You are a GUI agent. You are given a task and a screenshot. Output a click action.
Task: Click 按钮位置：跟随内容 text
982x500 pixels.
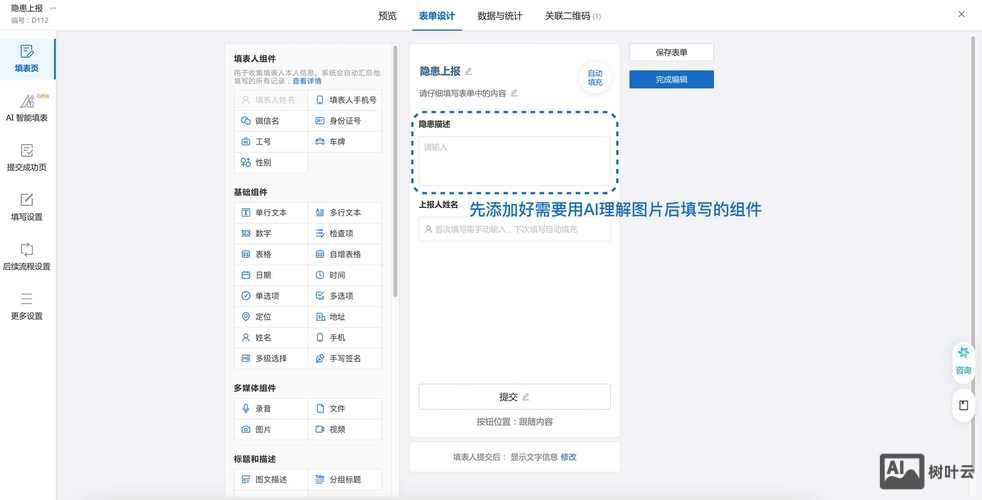click(x=514, y=422)
